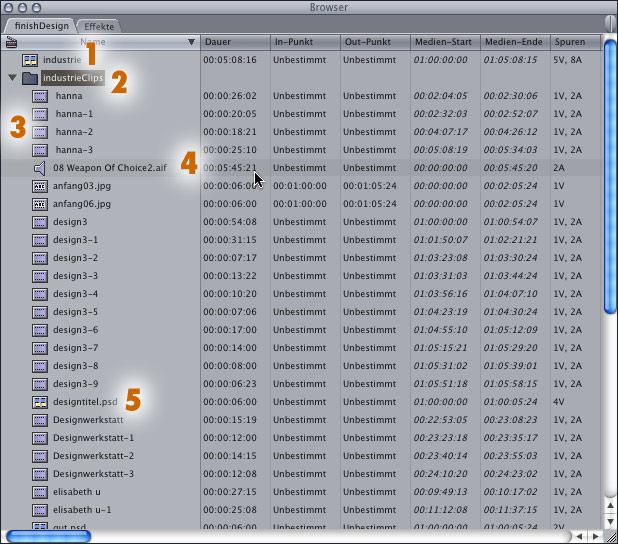The height and width of the screenshot is (544, 618).
Task: Click the sort arrow in Name column header
Action: click(191, 43)
